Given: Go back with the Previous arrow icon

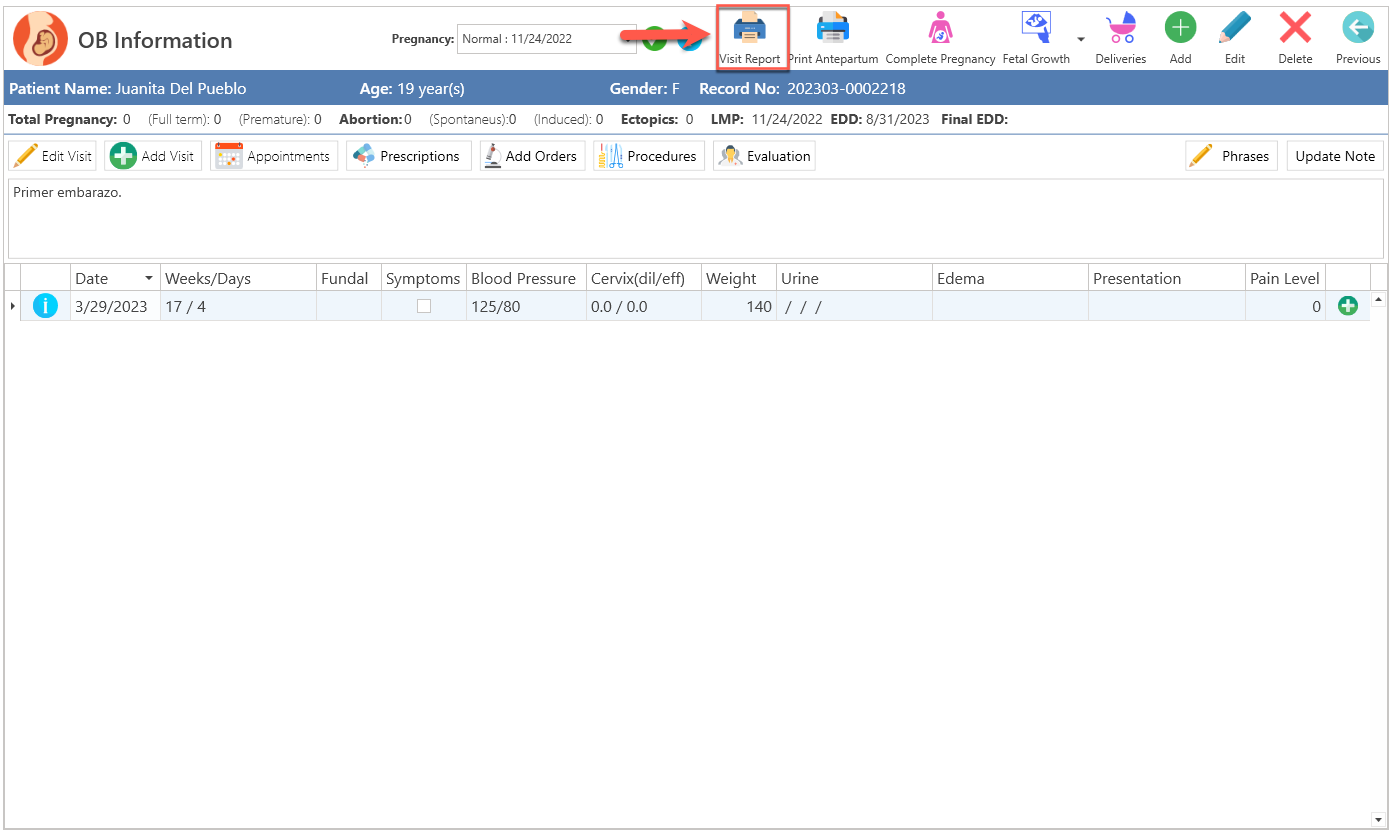Looking at the screenshot, I should (1357, 28).
